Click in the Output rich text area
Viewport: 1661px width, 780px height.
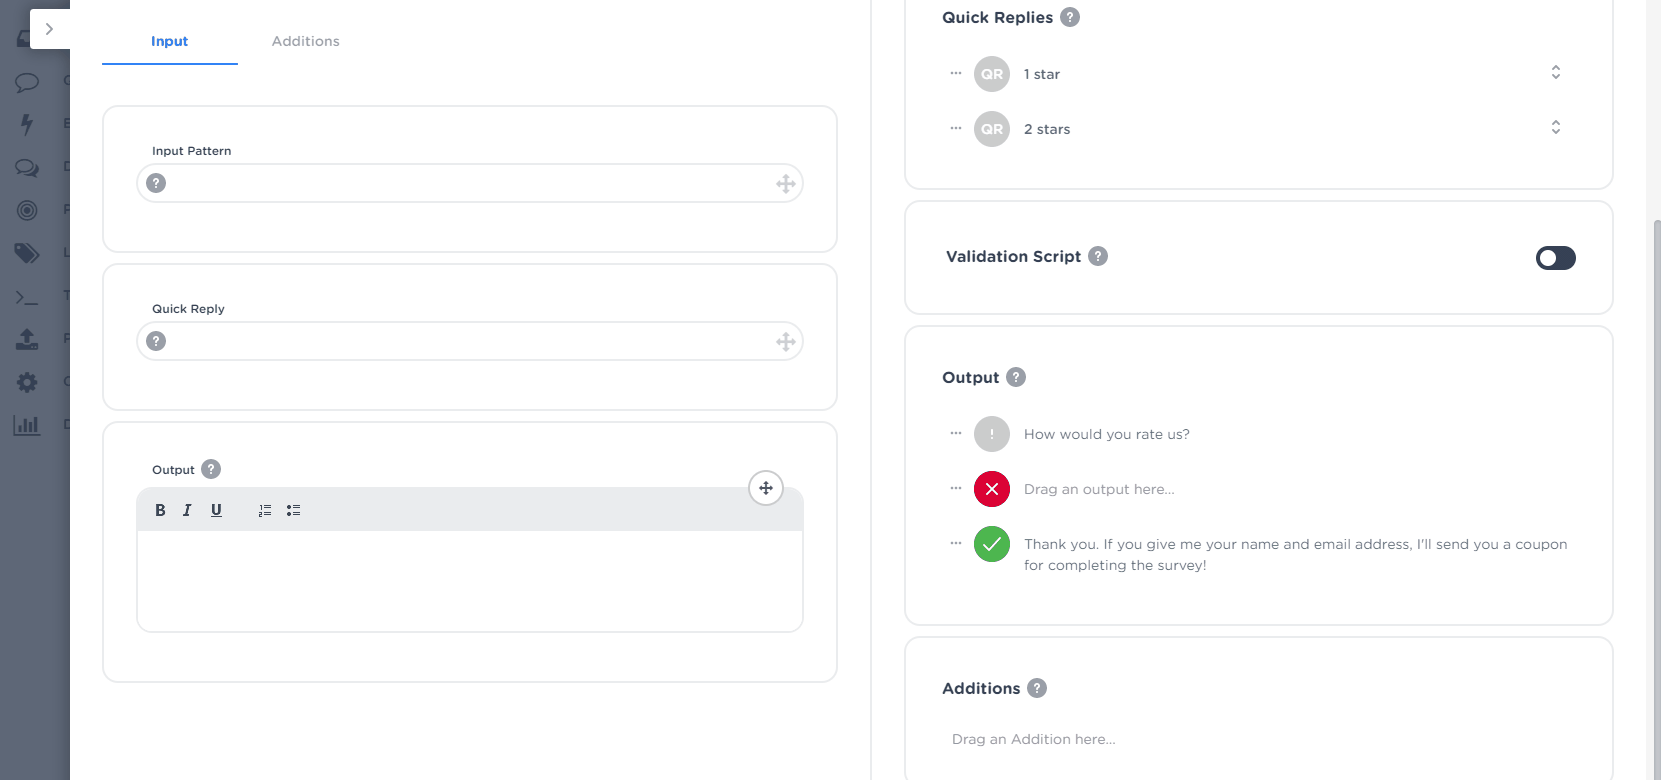(x=470, y=580)
